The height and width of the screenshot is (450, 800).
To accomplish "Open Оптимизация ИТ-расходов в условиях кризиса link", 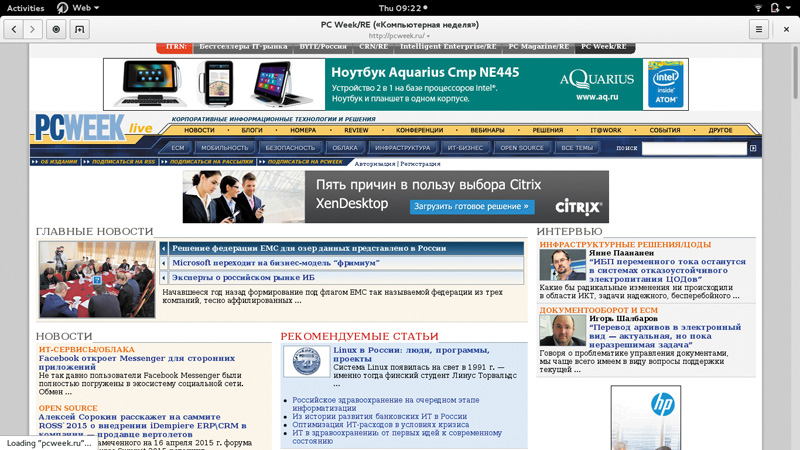I will click(381, 424).
